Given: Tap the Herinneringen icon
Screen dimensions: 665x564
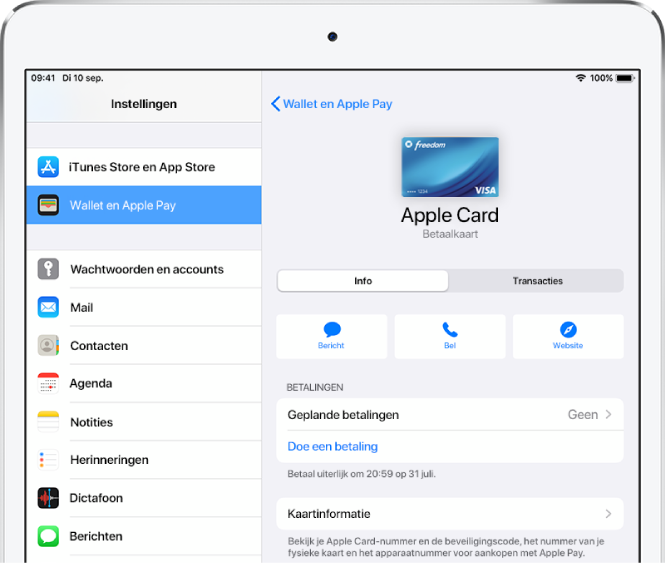Looking at the screenshot, I should (x=48, y=460).
